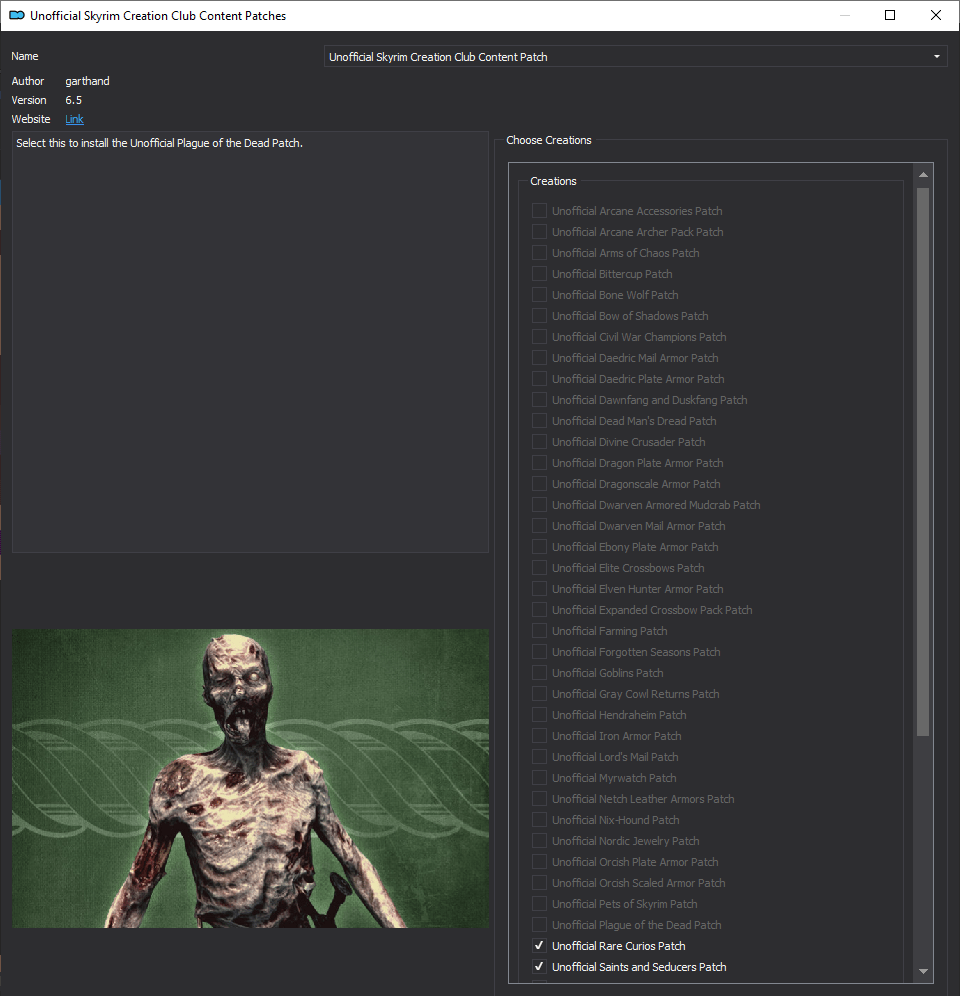Tick Unofficial Dwarven Mail Armor Patch
960x996 pixels.
click(x=539, y=525)
